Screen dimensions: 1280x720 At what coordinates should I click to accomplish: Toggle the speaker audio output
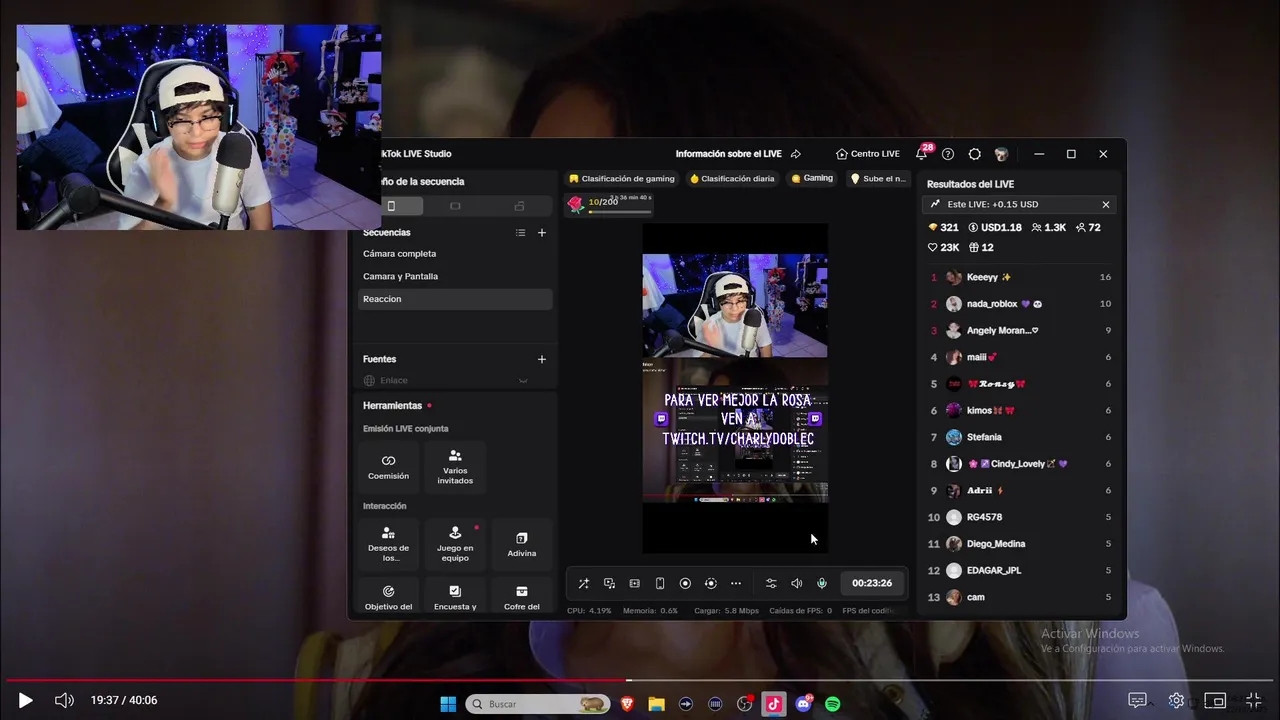(797, 583)
